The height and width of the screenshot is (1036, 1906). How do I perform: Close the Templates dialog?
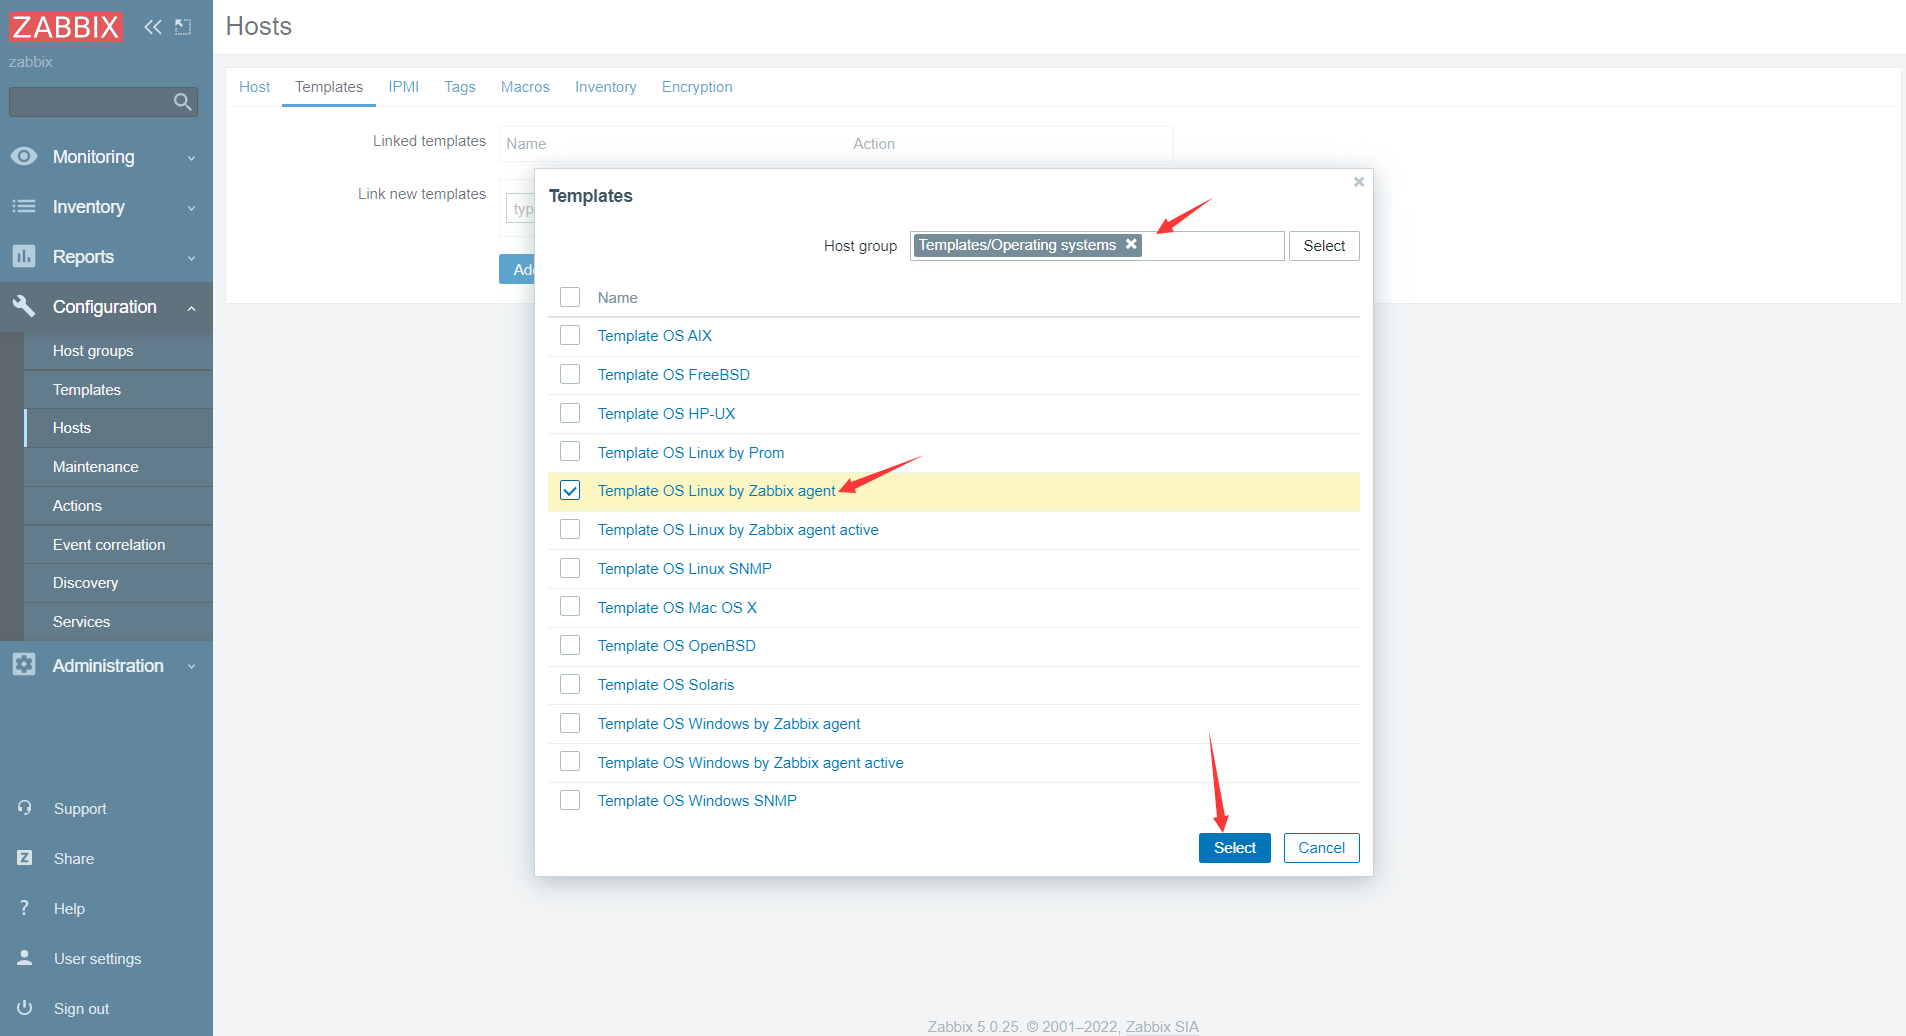click(1359, 182)
